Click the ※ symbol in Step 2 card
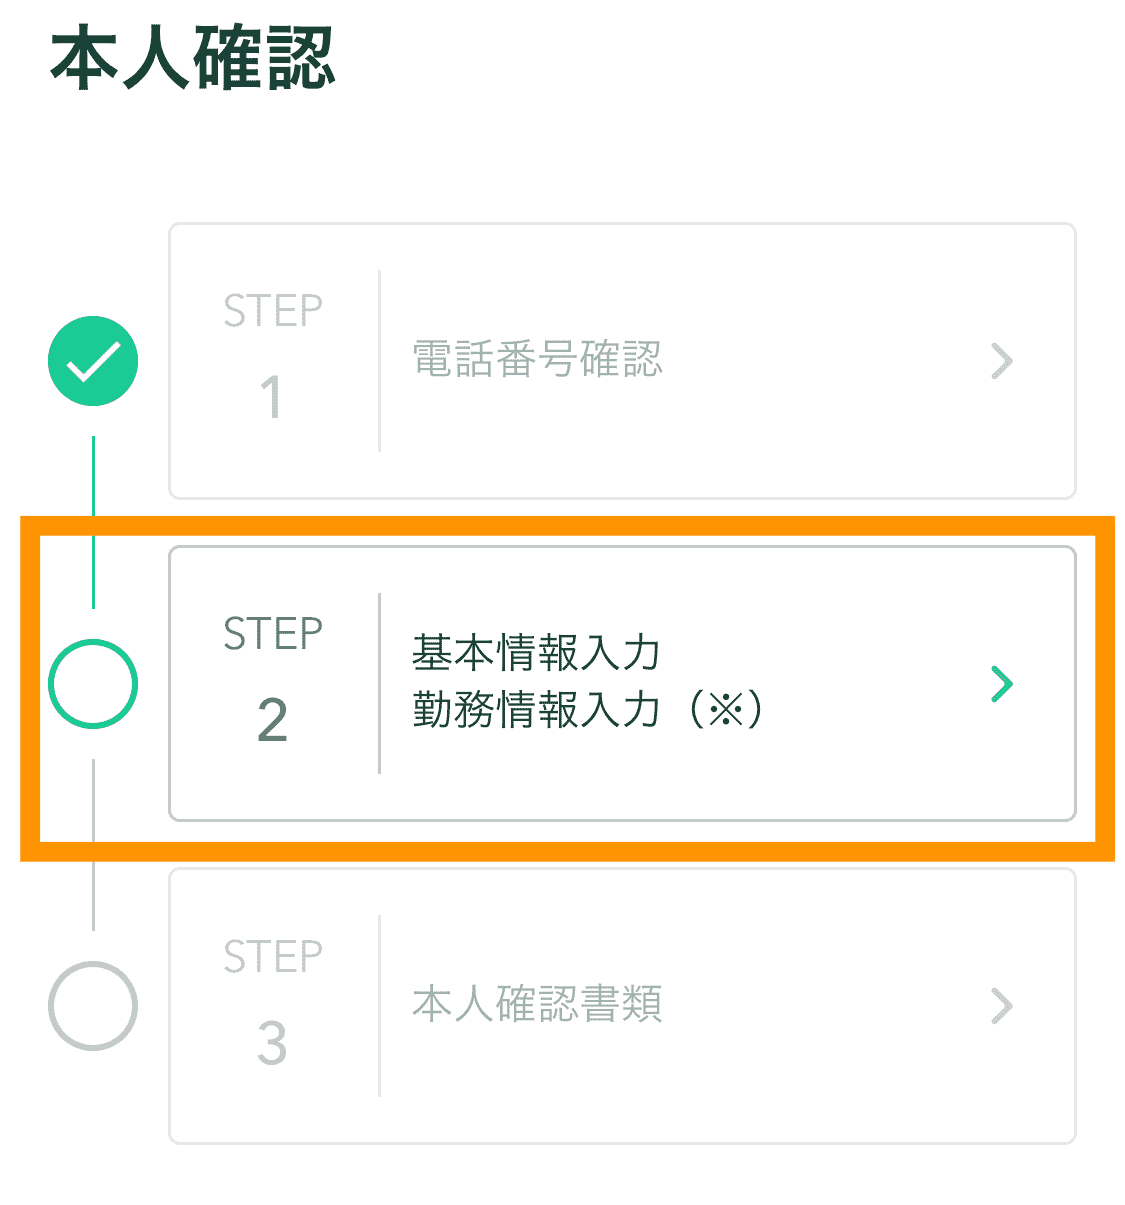This screenshot has width=1125, height=1205. (726, 711)
